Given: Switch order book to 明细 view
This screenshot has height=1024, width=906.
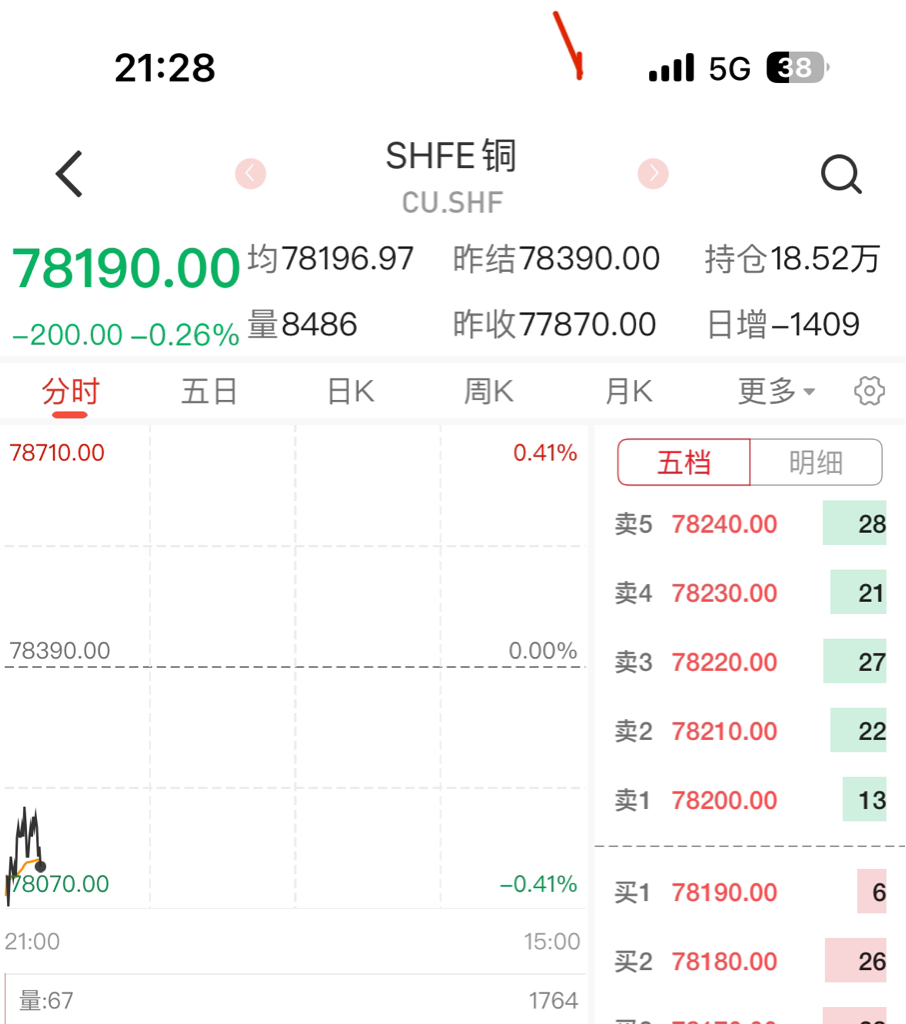Looking at the screenshot, I should click(816, 462).
